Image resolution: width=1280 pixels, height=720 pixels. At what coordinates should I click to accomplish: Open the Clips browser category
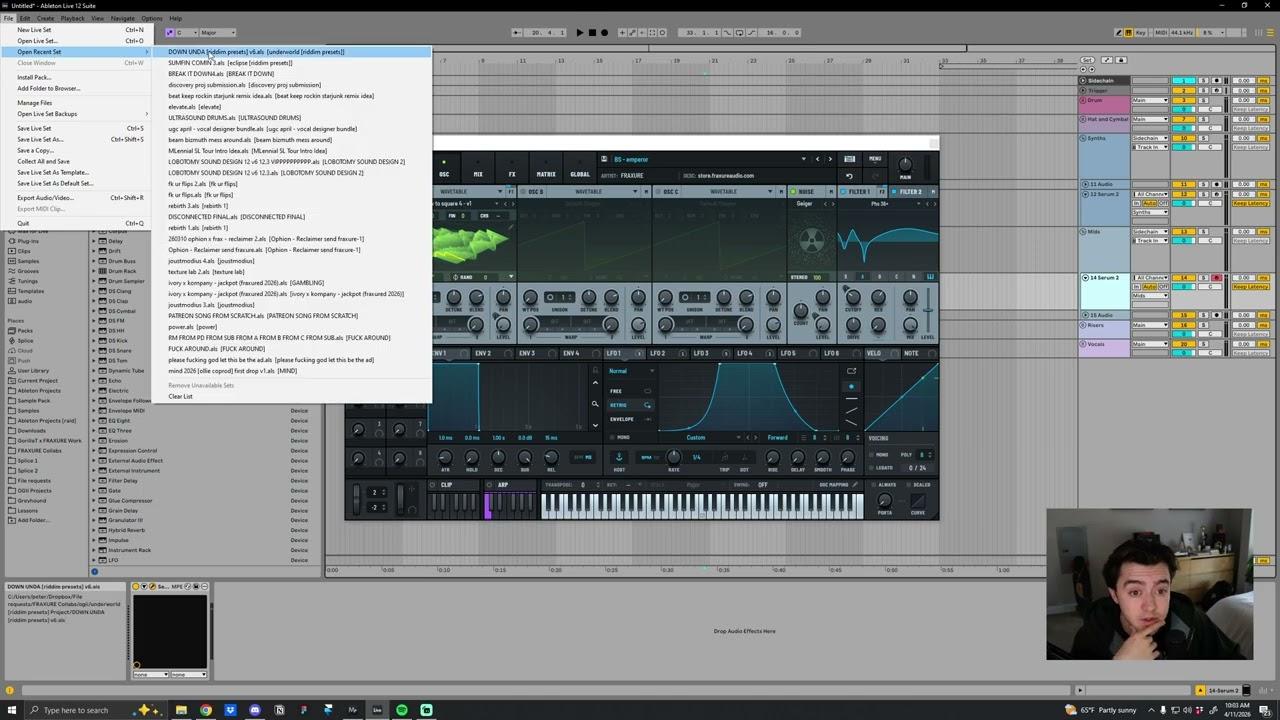click(x=24, y=251)
